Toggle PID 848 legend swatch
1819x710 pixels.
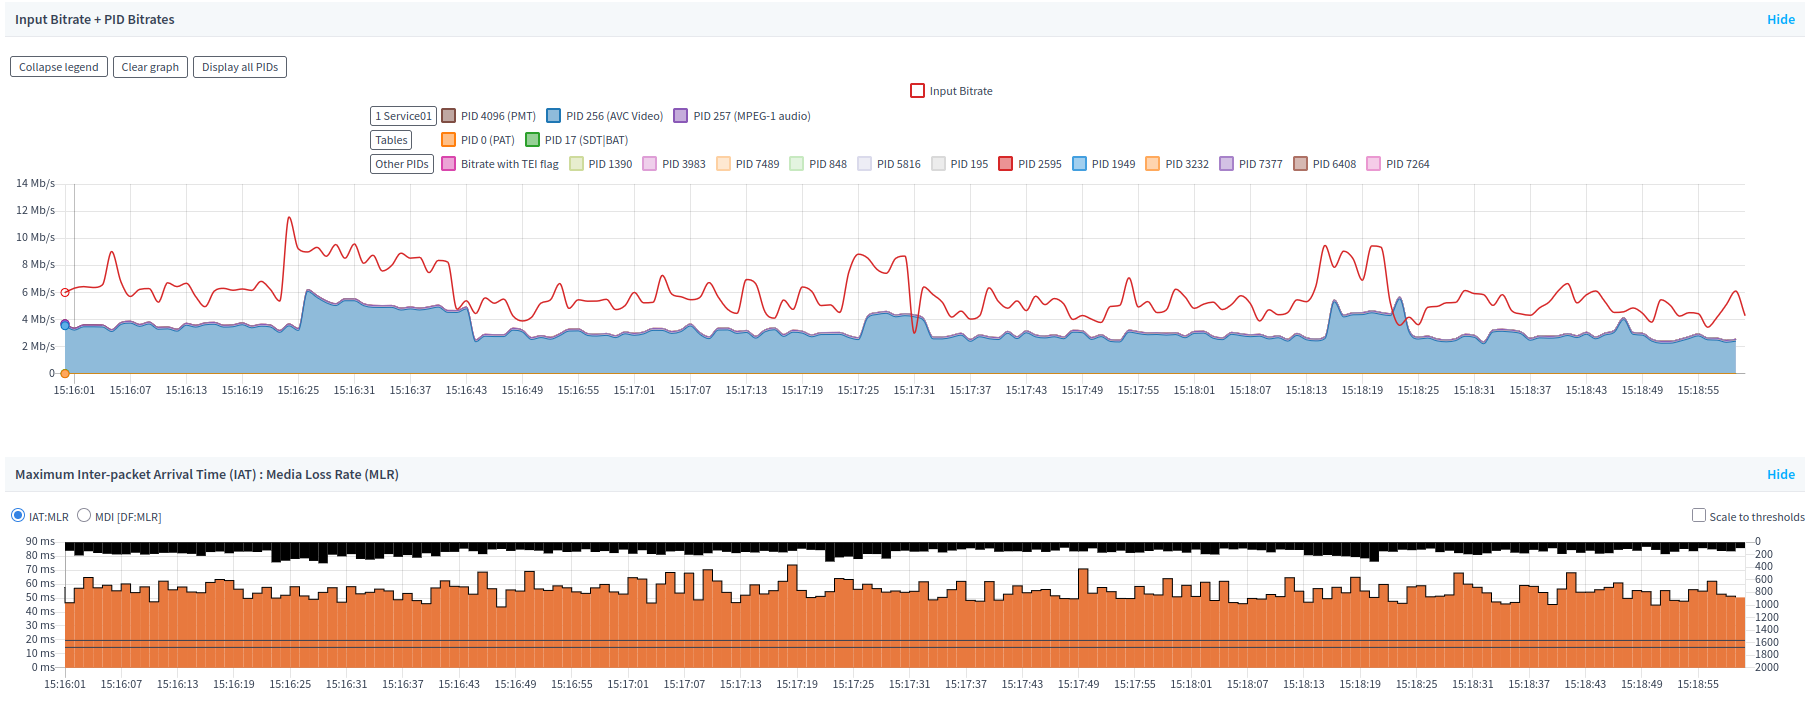pos(797,164)
